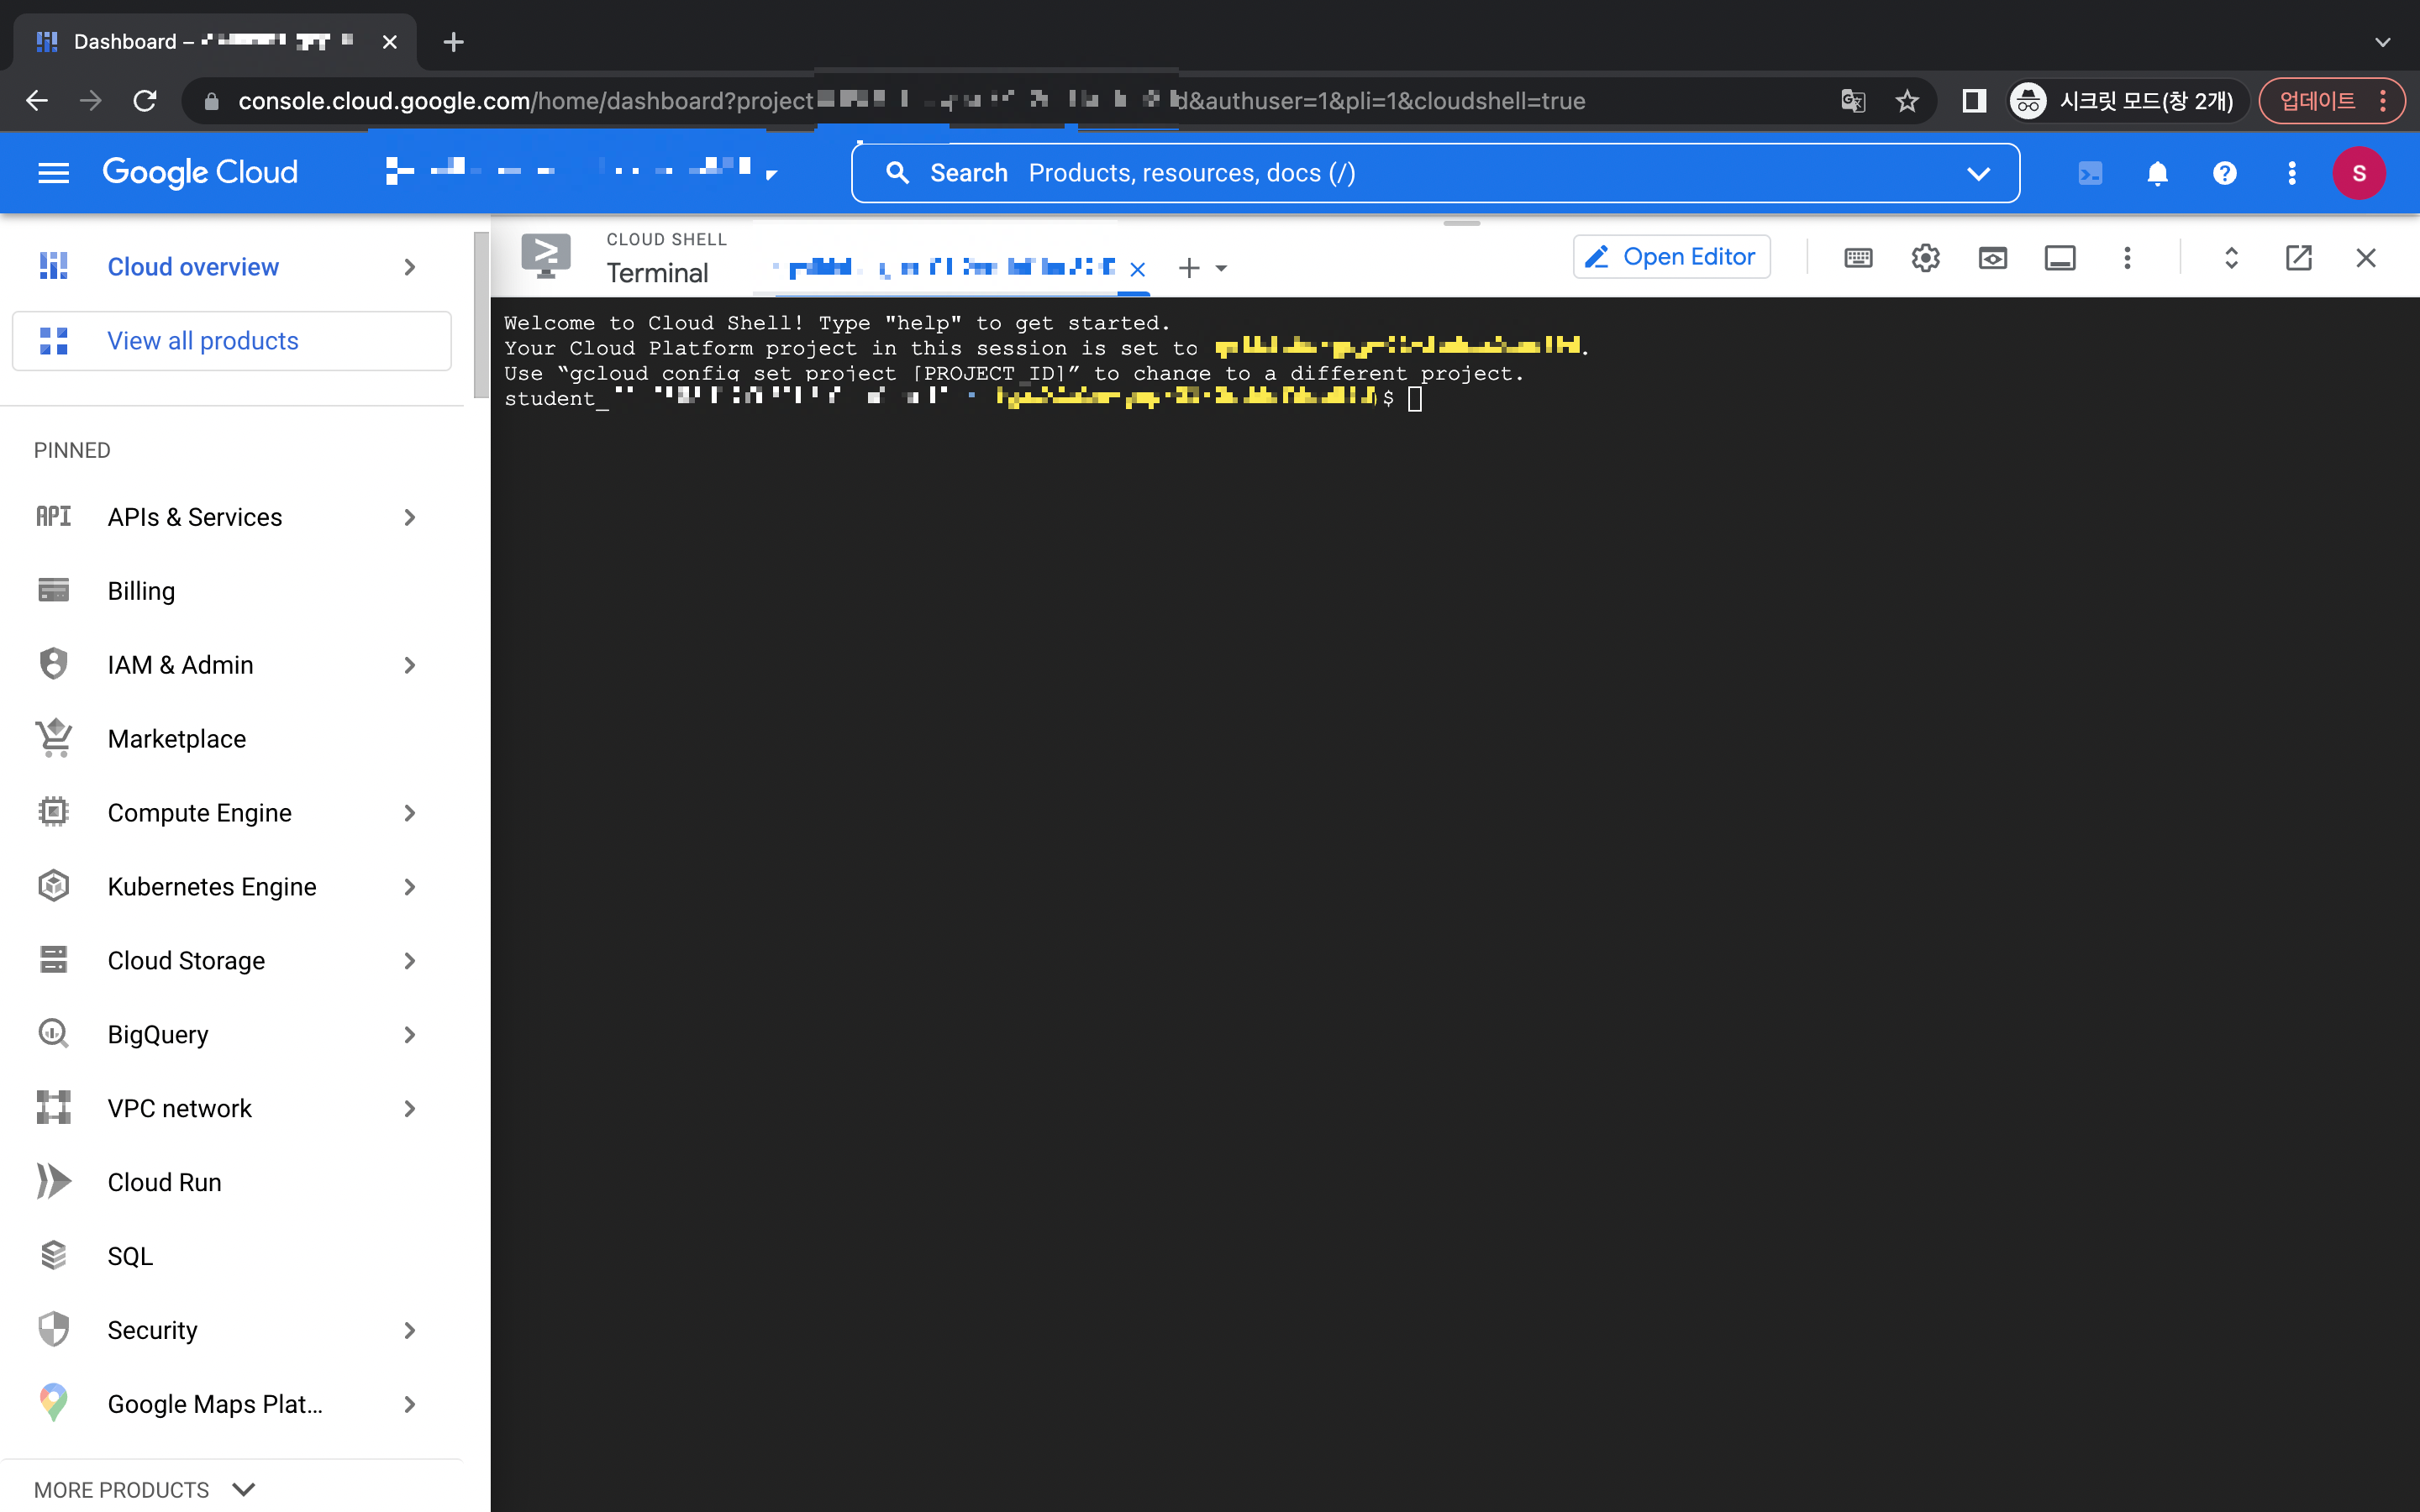The image size is (2420, 1512).
Task: Open the Google Cloud navigation hamburger menu
Action: [x=53, y=173]
